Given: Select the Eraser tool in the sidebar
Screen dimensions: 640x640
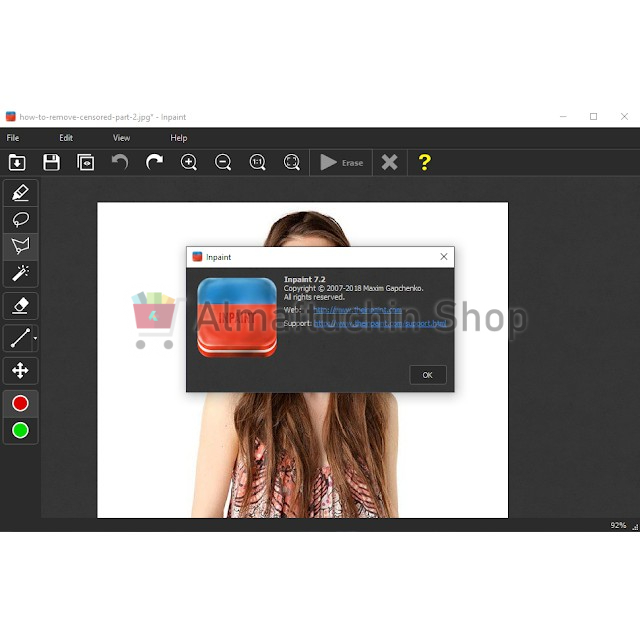Looking at the screenshot, I should 20,305.
